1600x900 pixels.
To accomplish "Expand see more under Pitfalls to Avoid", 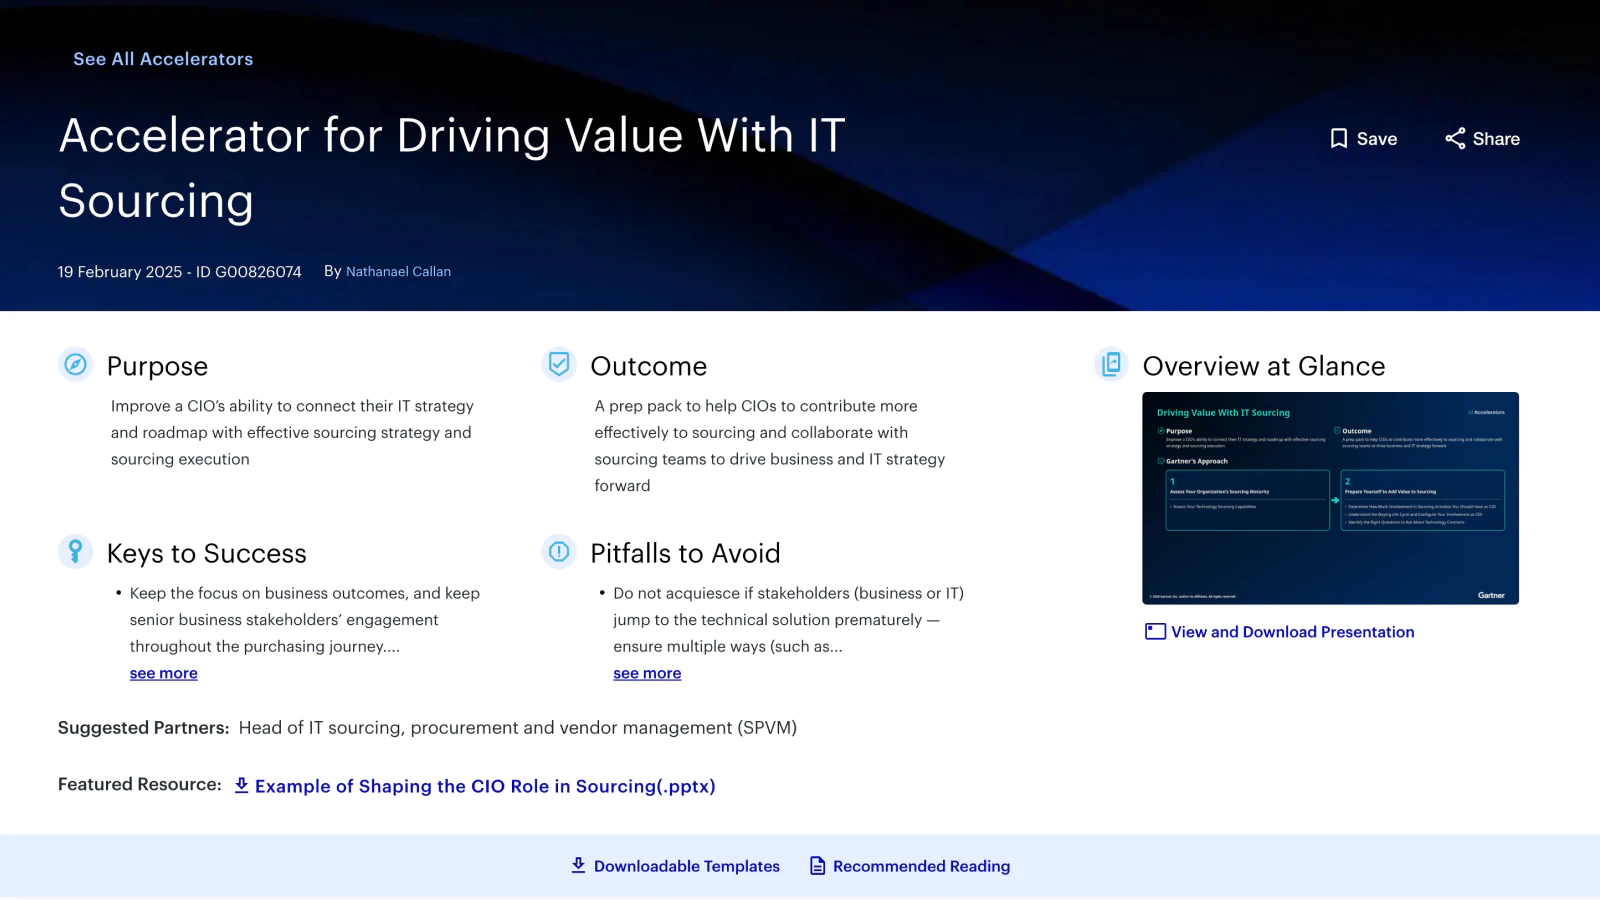I will pos(647,673).
